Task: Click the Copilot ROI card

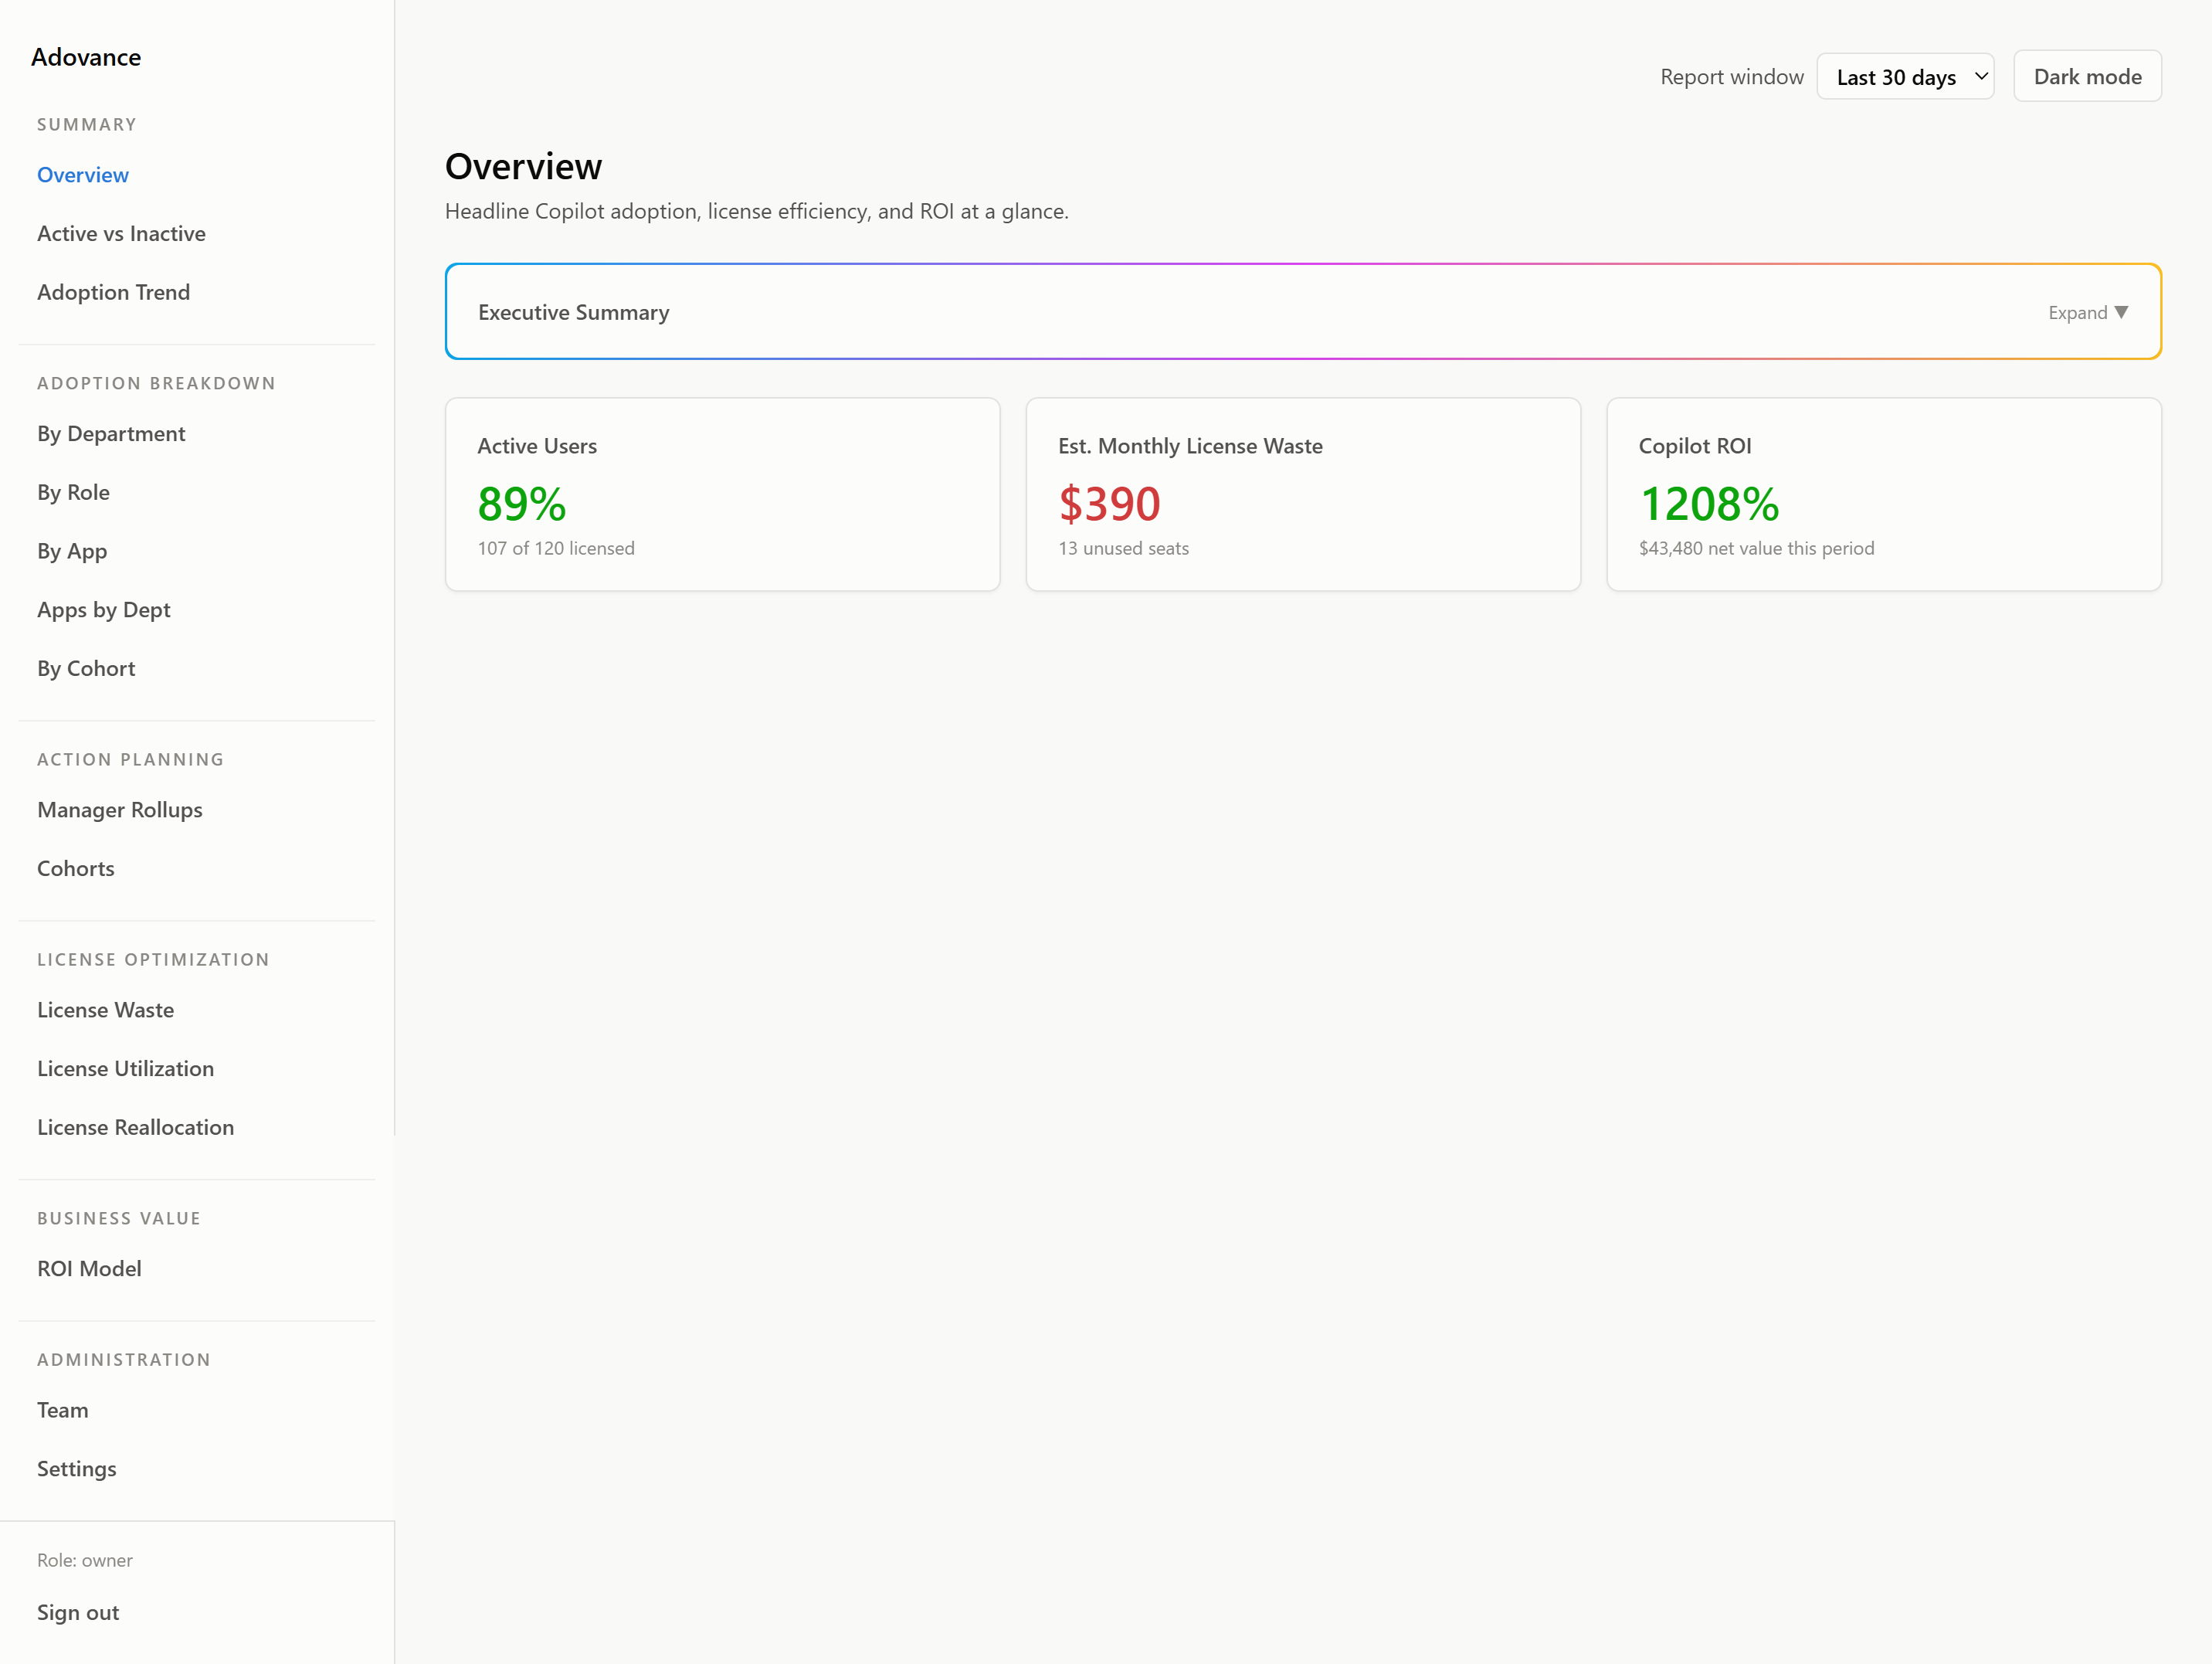Action: click(x=1884, y=494)
